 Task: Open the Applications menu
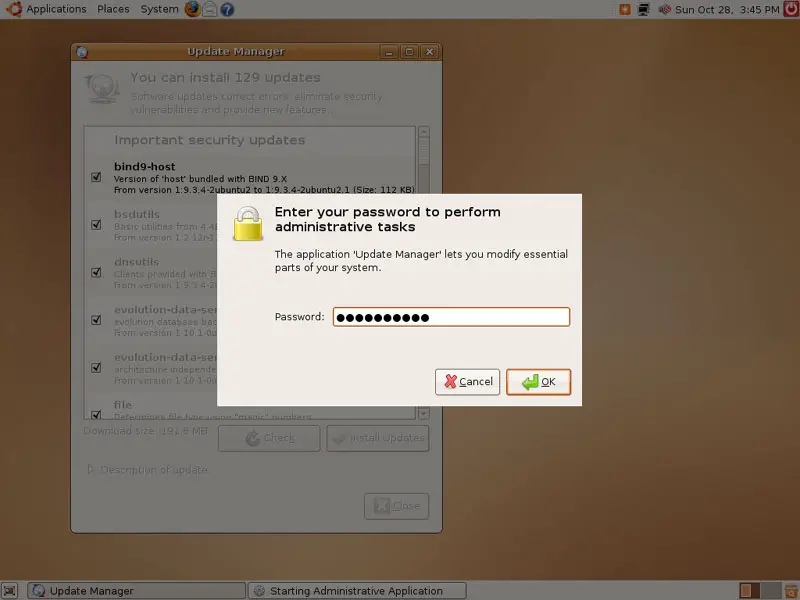click(56, 9)
